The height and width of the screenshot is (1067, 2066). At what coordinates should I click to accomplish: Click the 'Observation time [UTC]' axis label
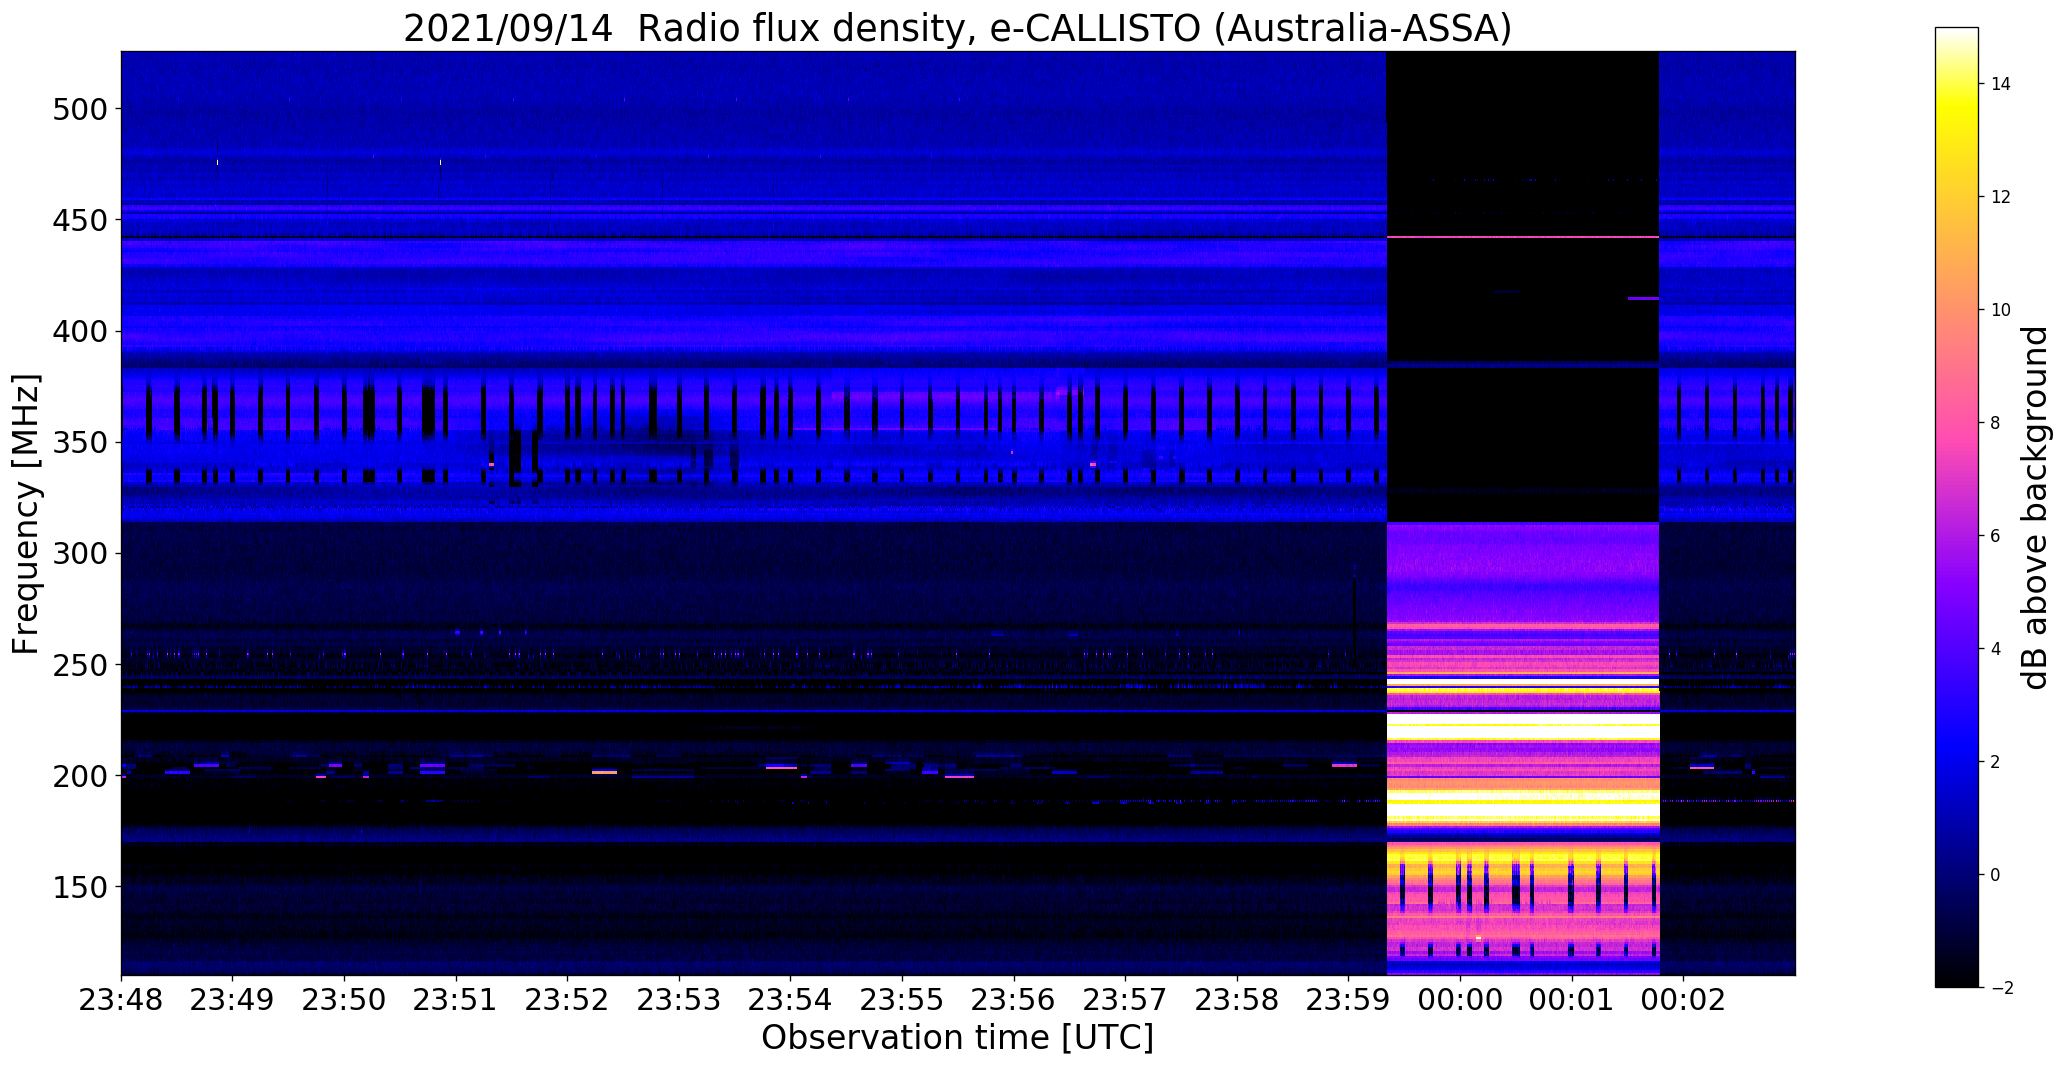point(957,1038)
